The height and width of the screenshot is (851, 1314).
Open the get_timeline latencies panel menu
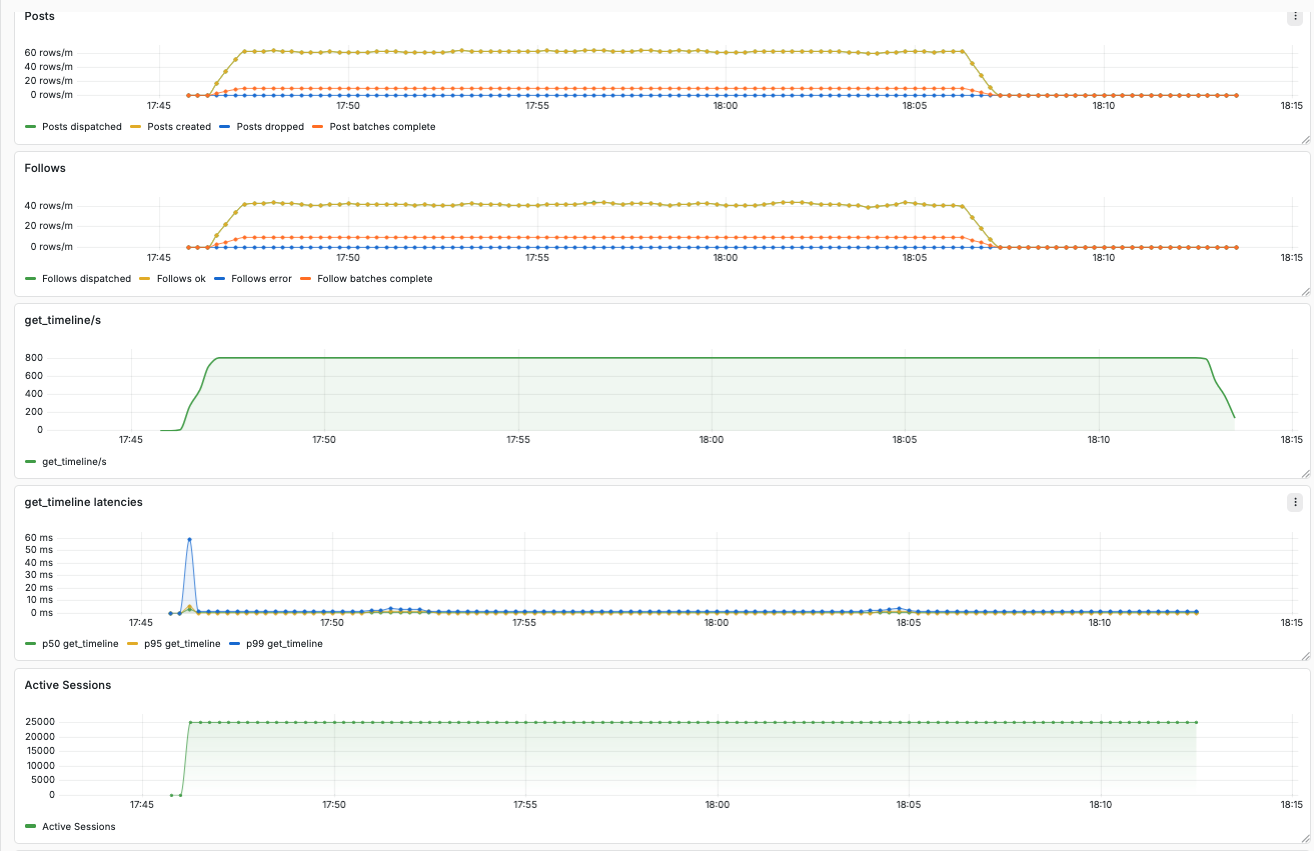tap(1294, 502)
